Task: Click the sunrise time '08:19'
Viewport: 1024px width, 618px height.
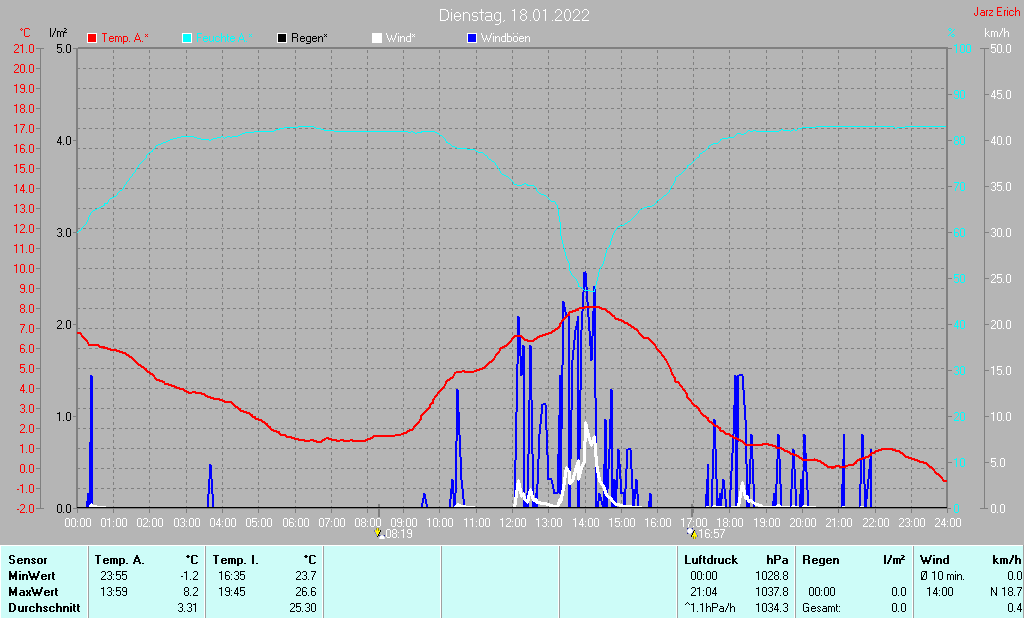Action: (x=398, y=534)
